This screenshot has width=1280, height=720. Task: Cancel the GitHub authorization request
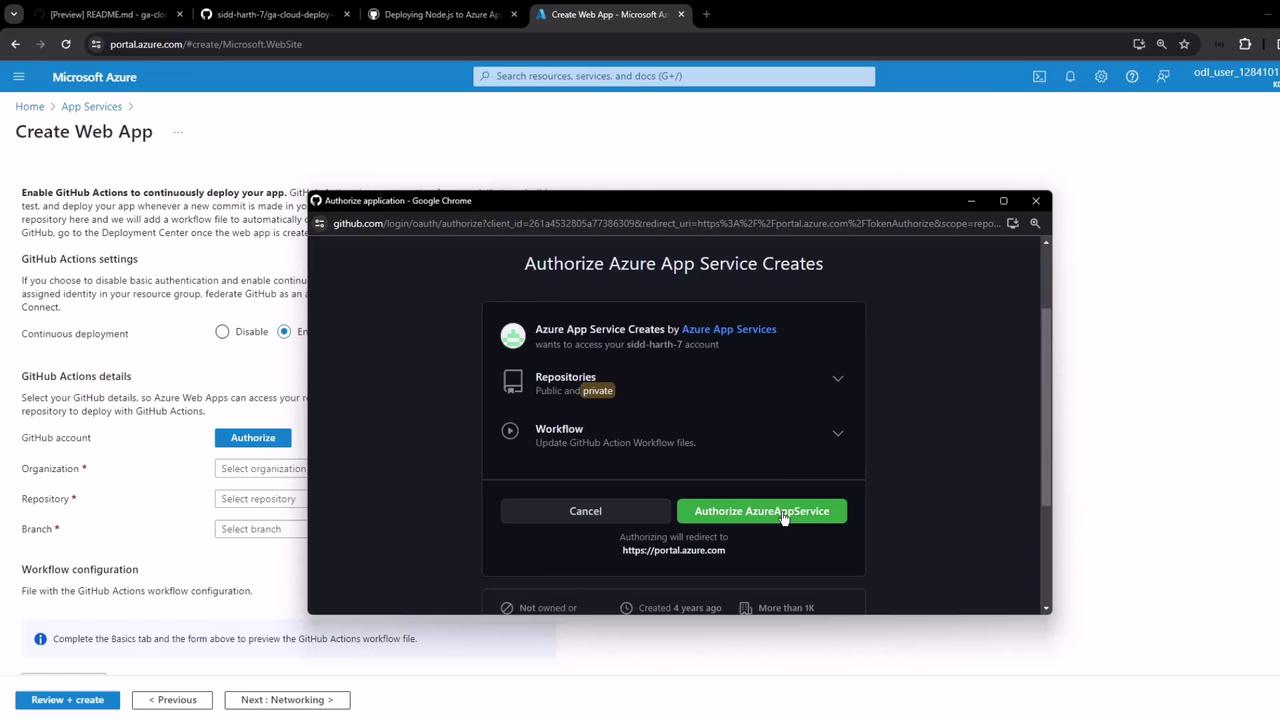585,511
